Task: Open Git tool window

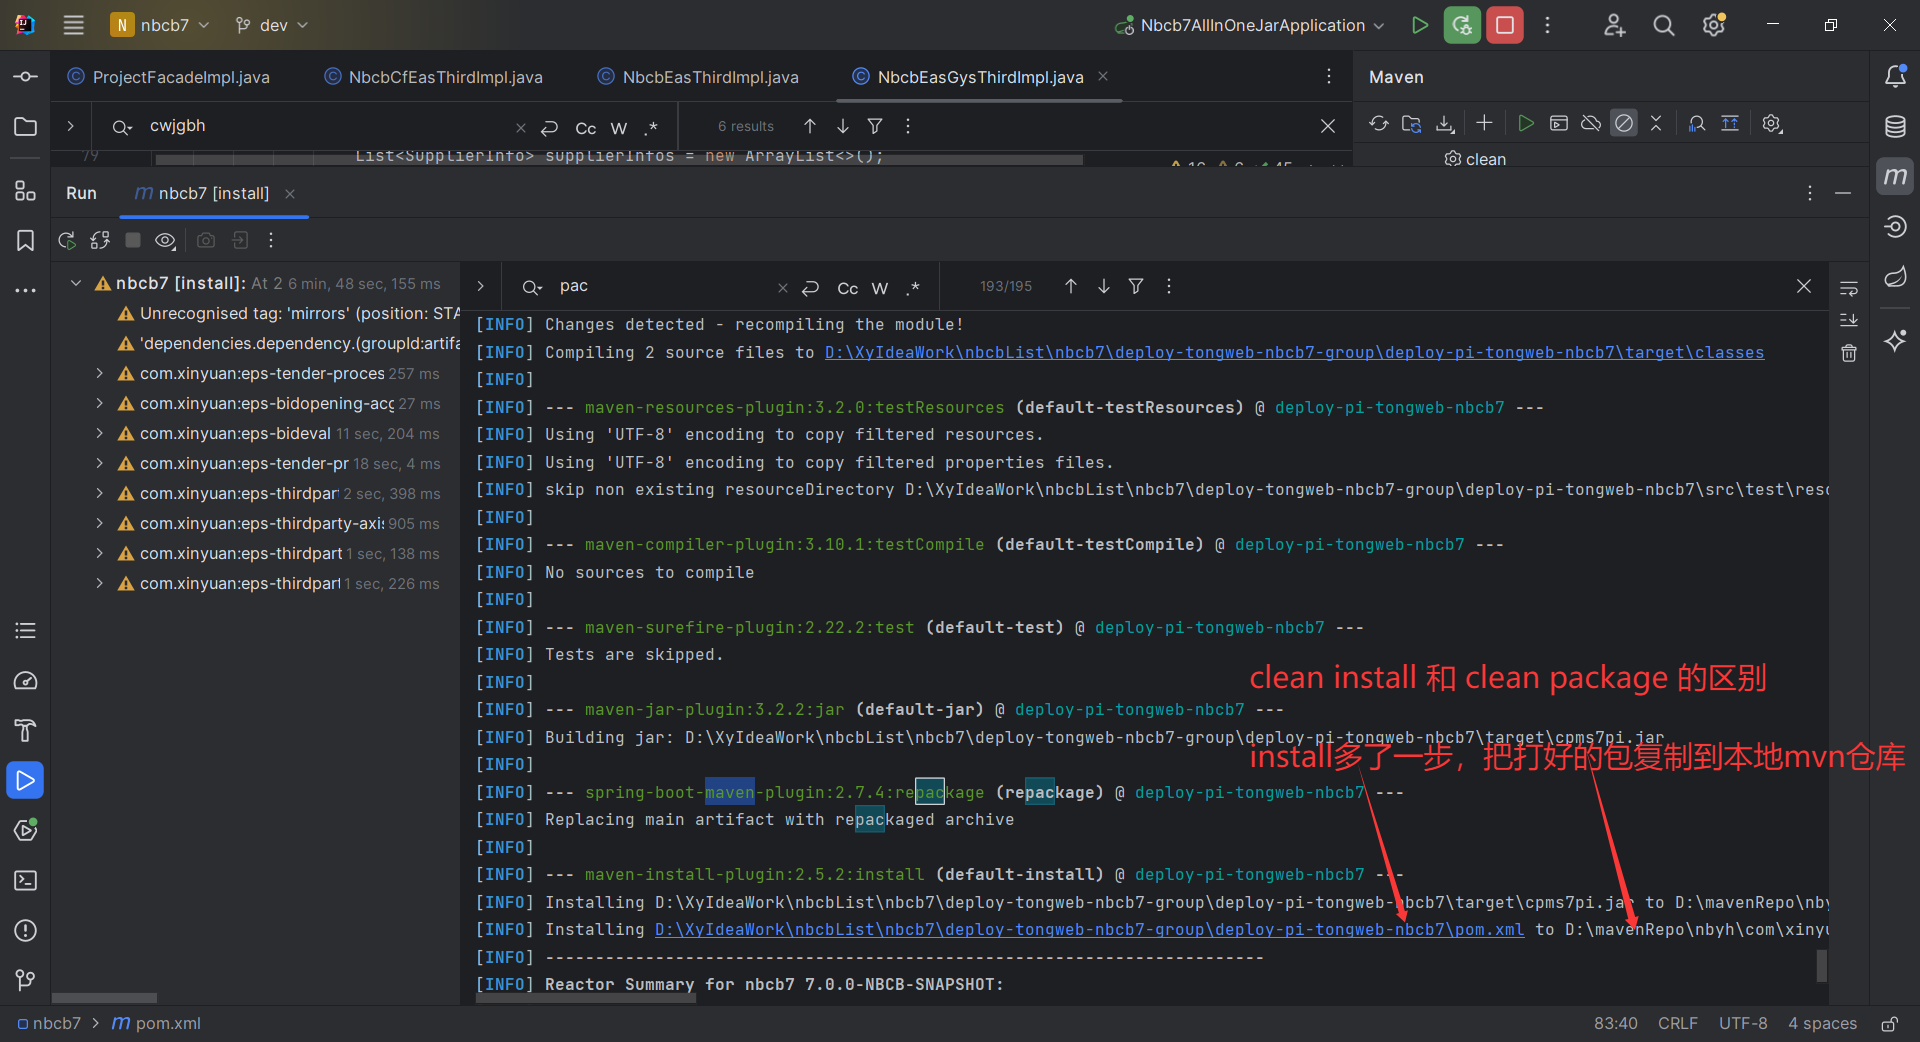Action: 25,980
